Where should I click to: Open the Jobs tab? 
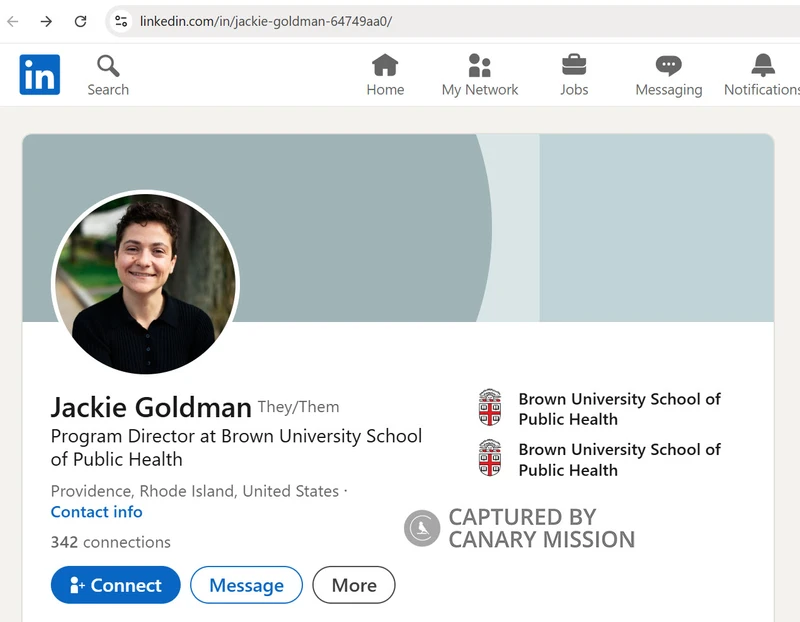[x=574, y=75]
